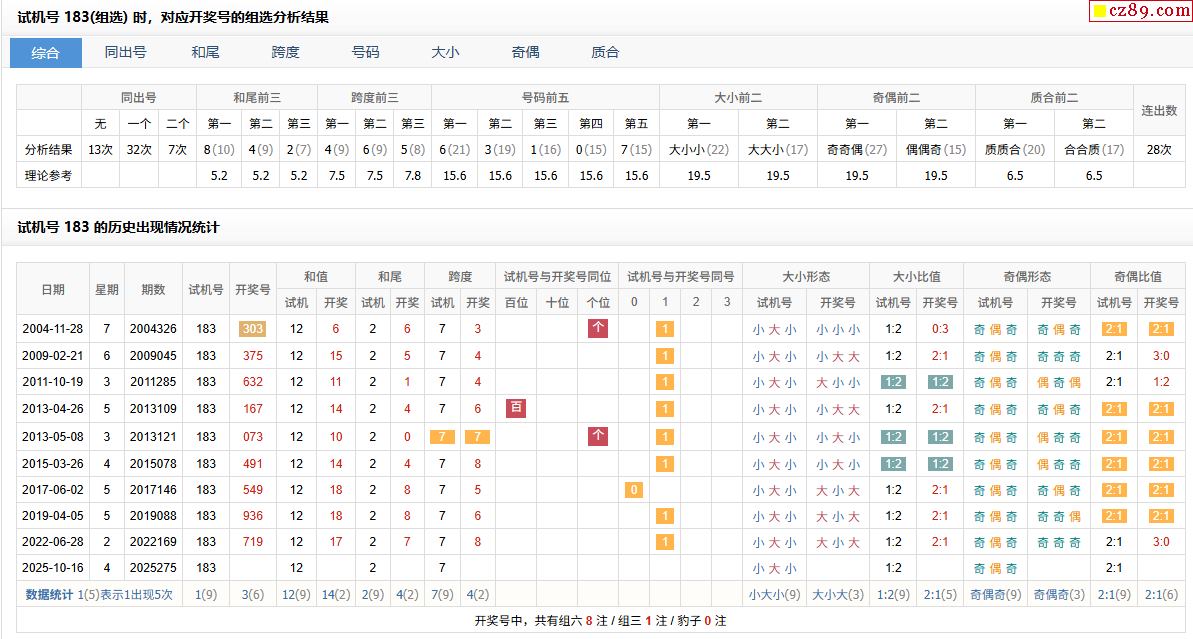Viewport: 1193px width, 639px height.
Task: Click the red 百 position badge
Action: pos(516,408)
